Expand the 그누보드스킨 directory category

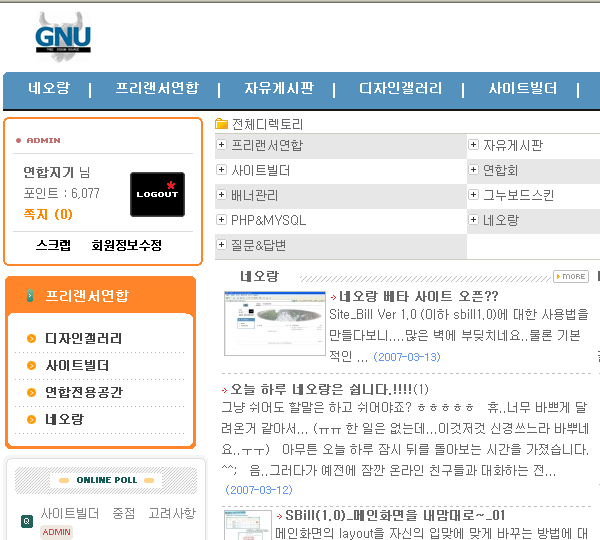click(473, 195)
